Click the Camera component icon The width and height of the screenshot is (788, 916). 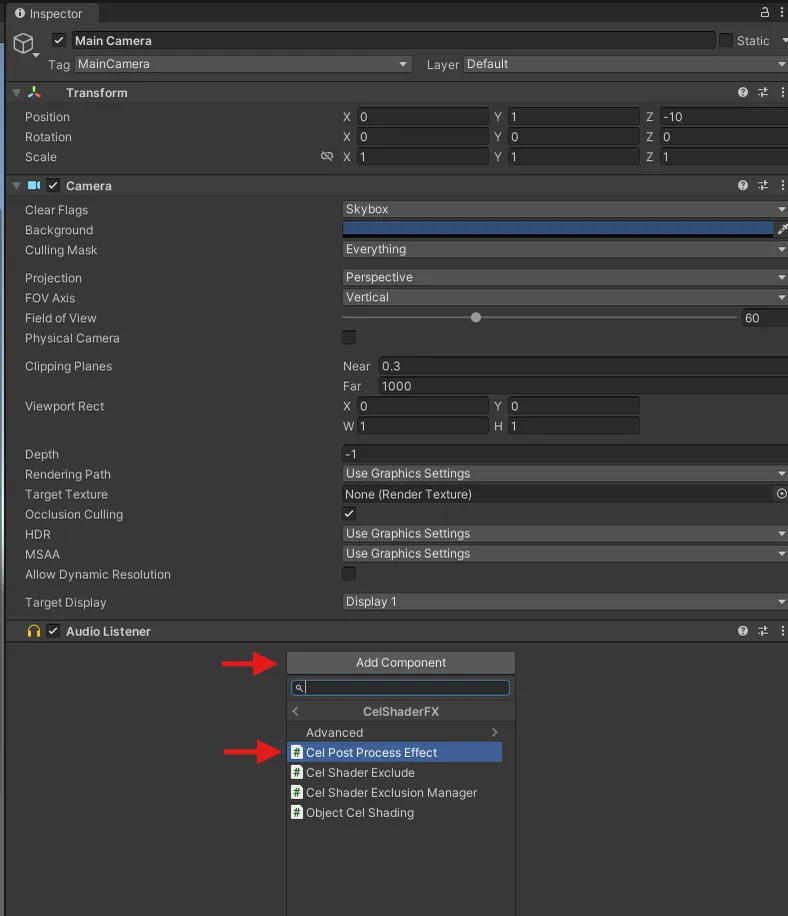pos(34,185)
